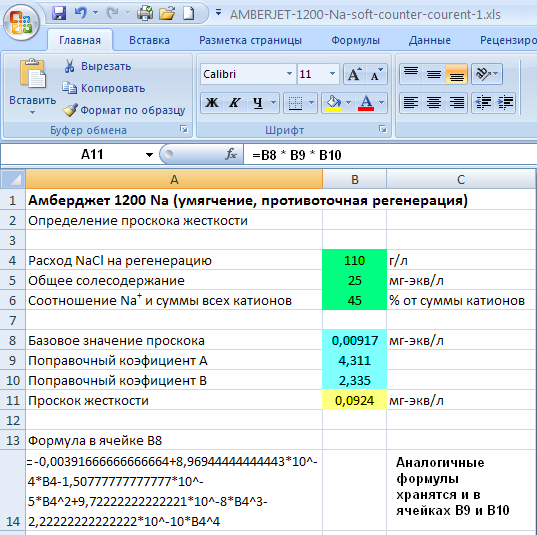Screen dimensions: 537x535
Task: Click the Name Box showing A11
Action: [78, 154]
